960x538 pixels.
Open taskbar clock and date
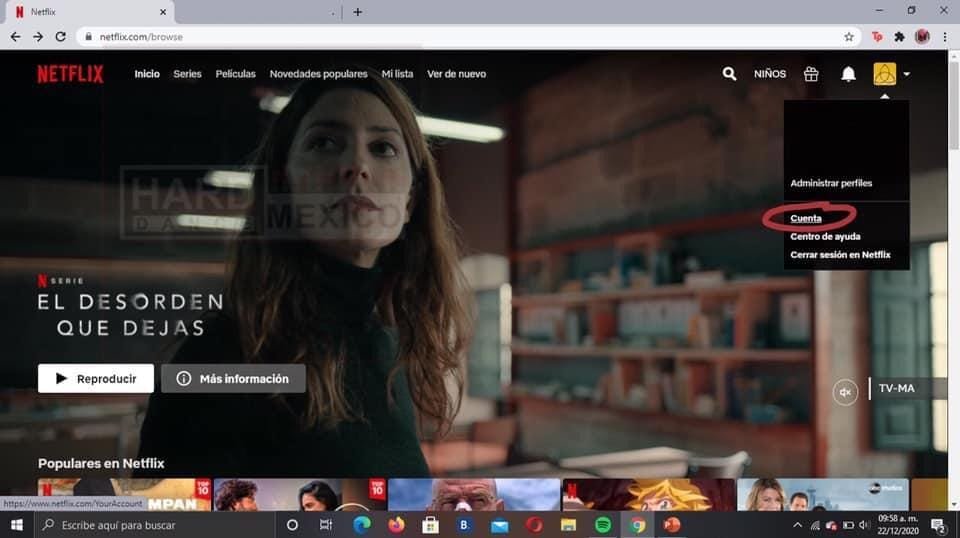[x=898, y=525]
